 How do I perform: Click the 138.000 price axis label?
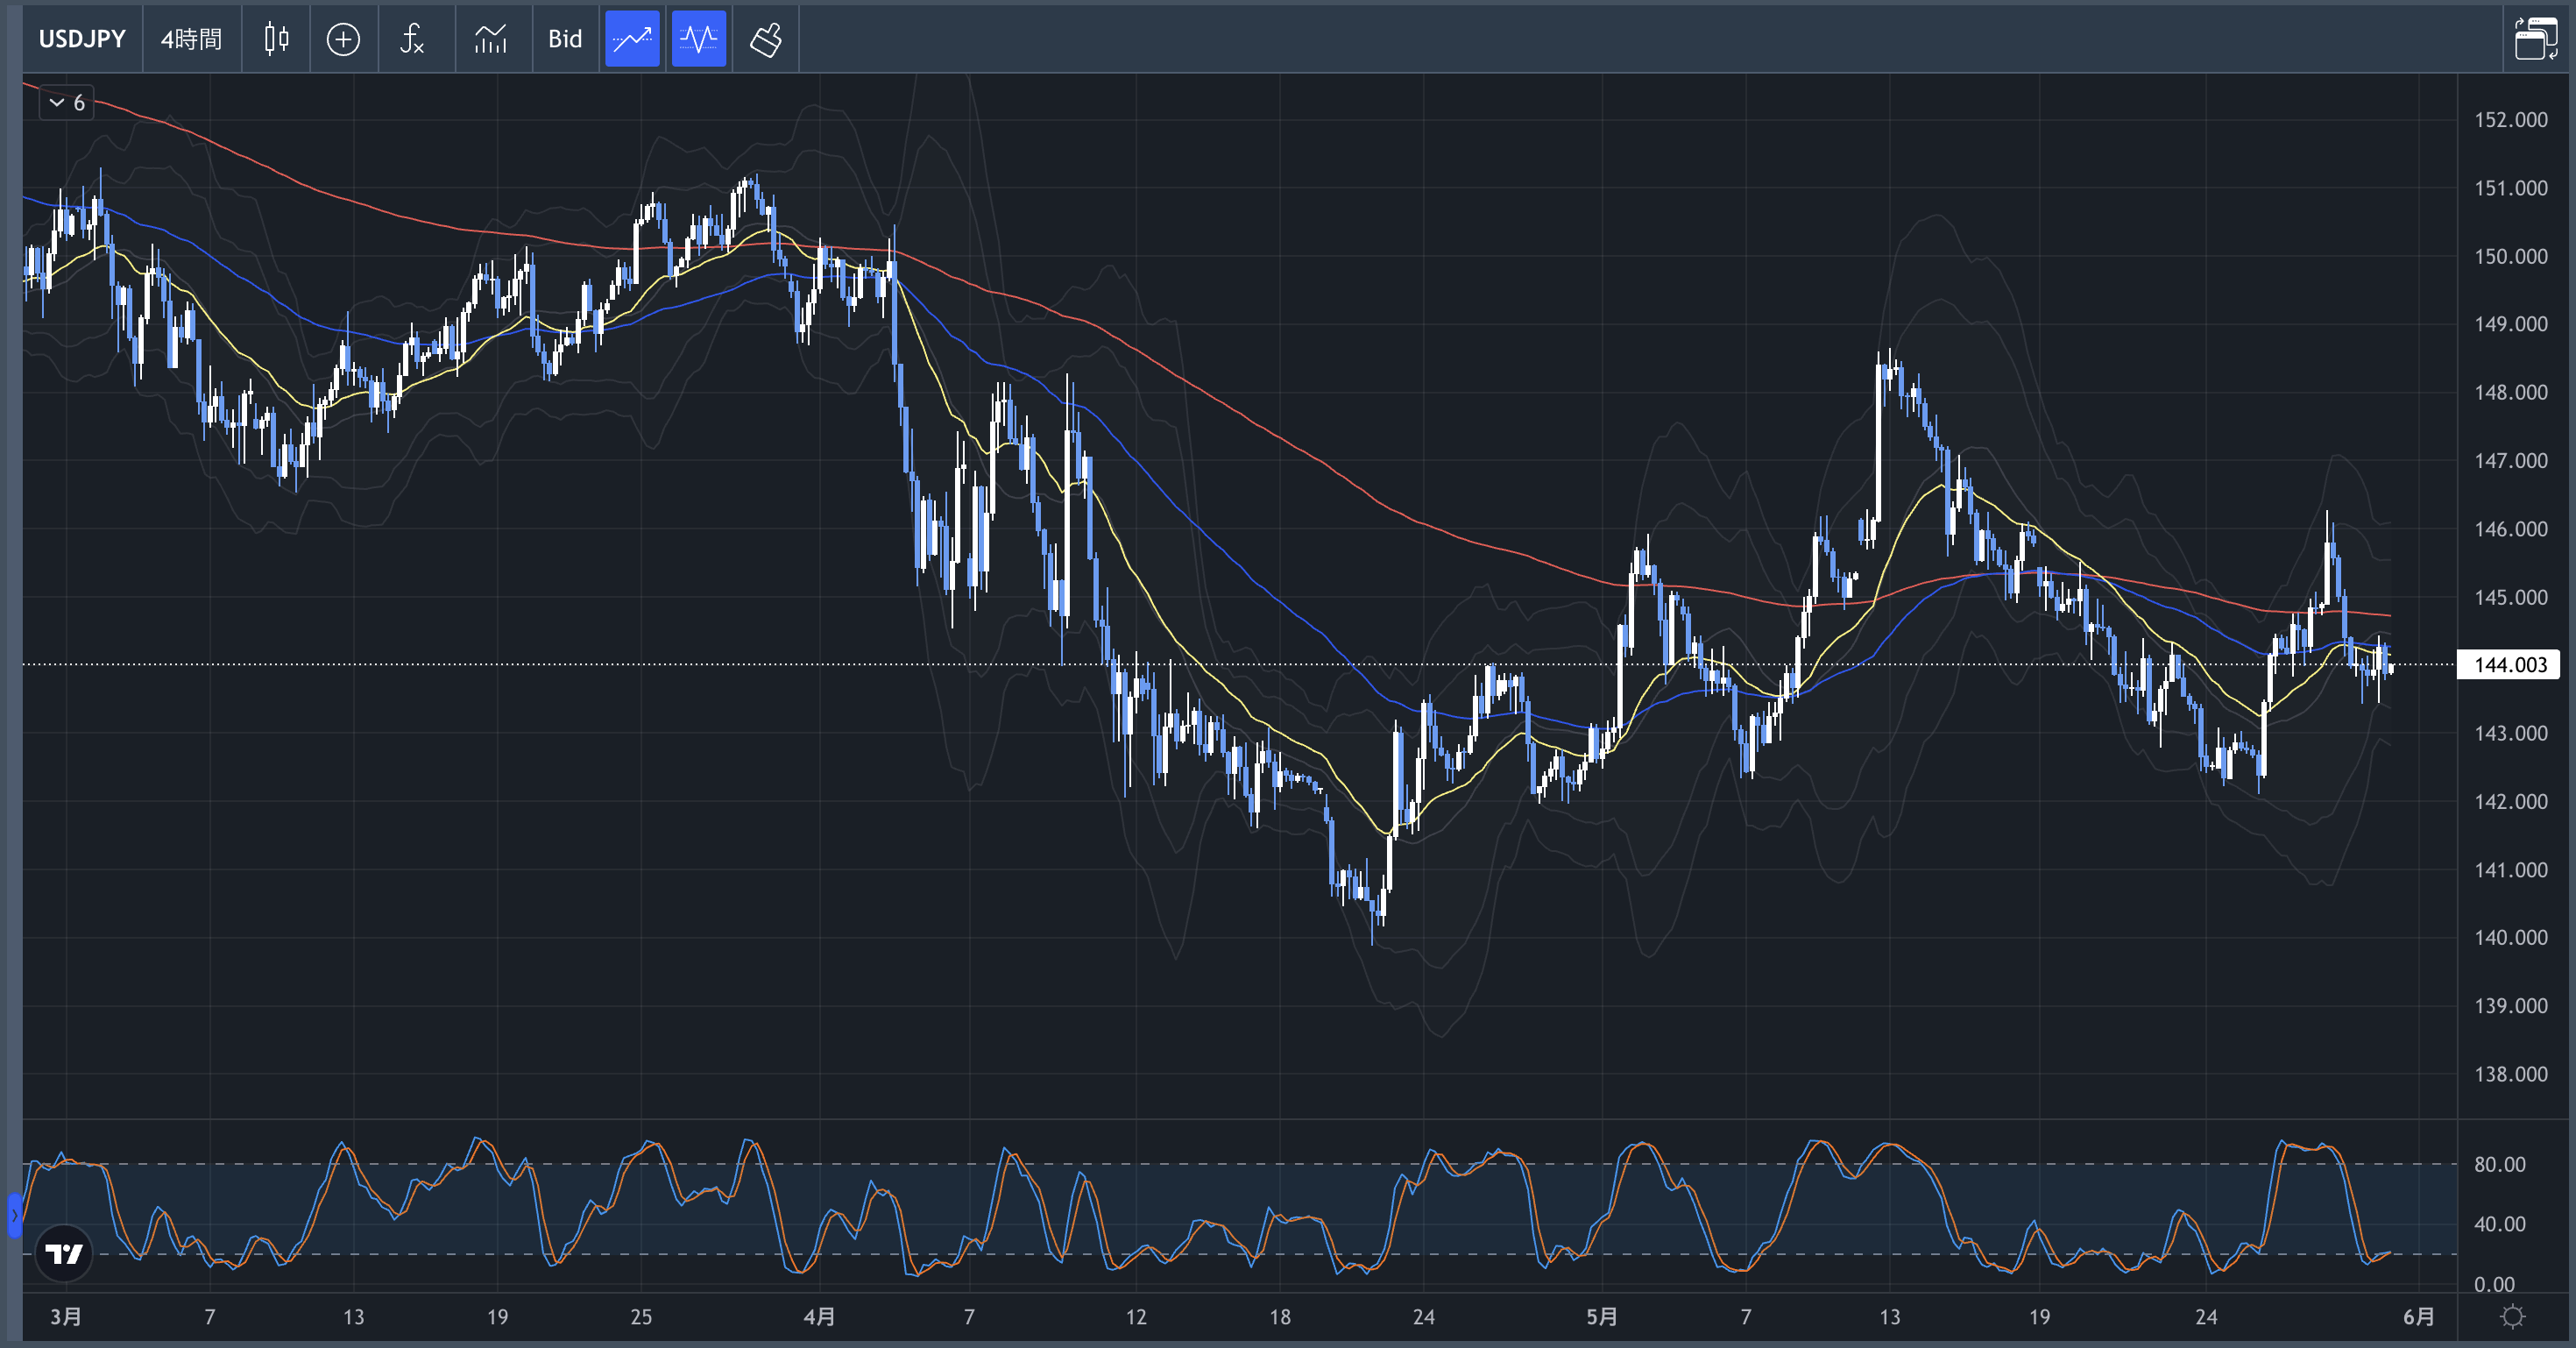tap(2510, 1074)
